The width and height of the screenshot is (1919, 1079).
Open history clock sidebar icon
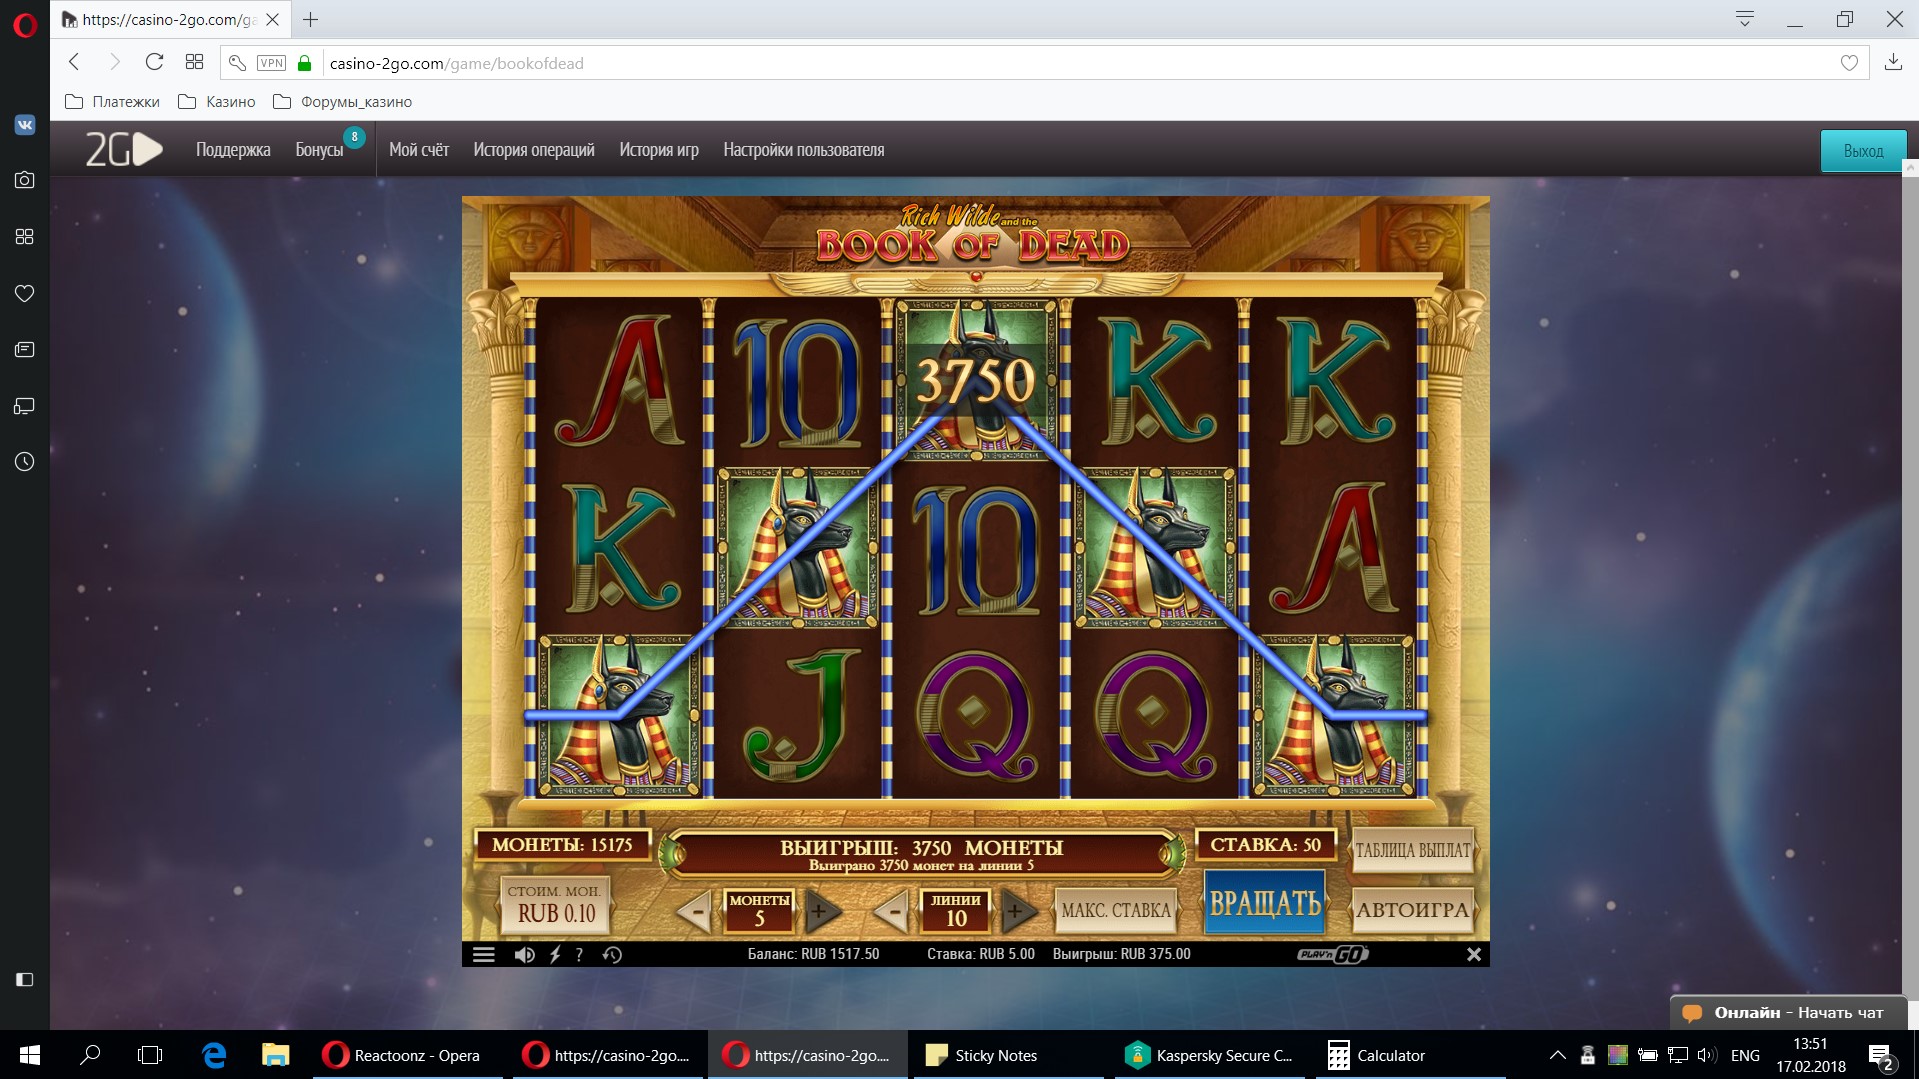coord(25,462)
